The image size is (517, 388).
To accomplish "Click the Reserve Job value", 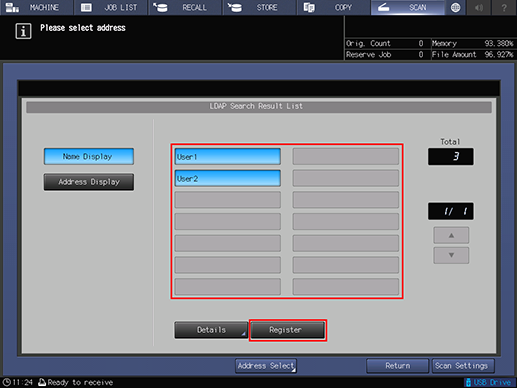I will pyautogui.click(x=421, y=55).
